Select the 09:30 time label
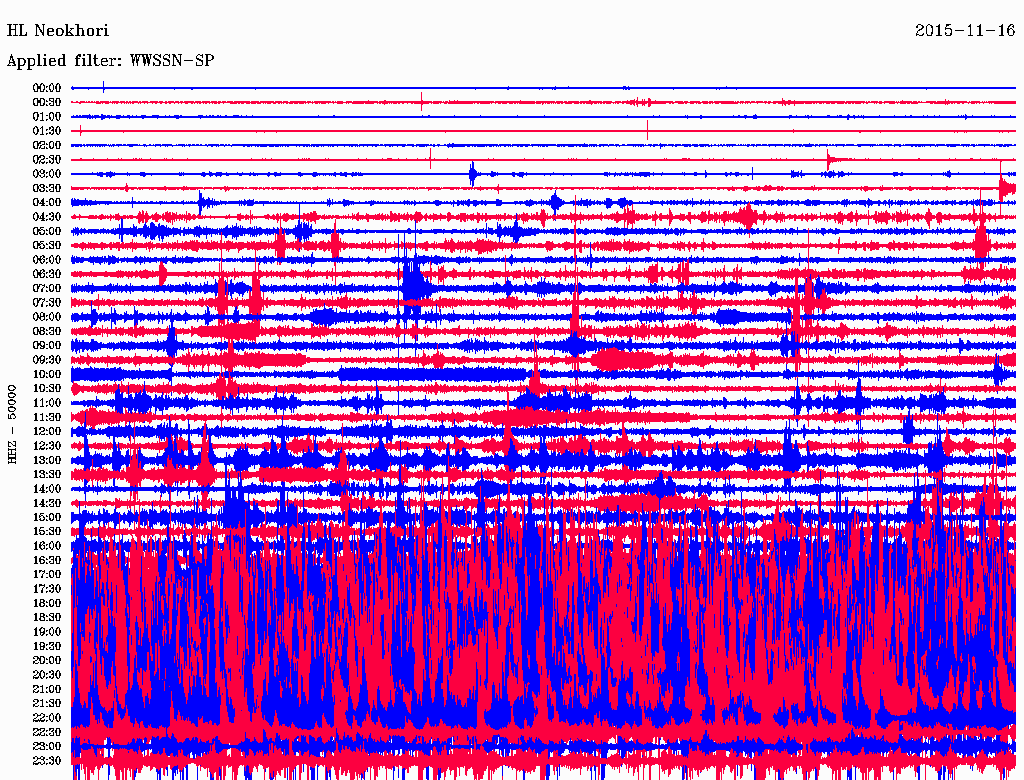Image resolution: width=1024 pixels, height=780 pixels. pyautogui.click(x=47, y=360)
